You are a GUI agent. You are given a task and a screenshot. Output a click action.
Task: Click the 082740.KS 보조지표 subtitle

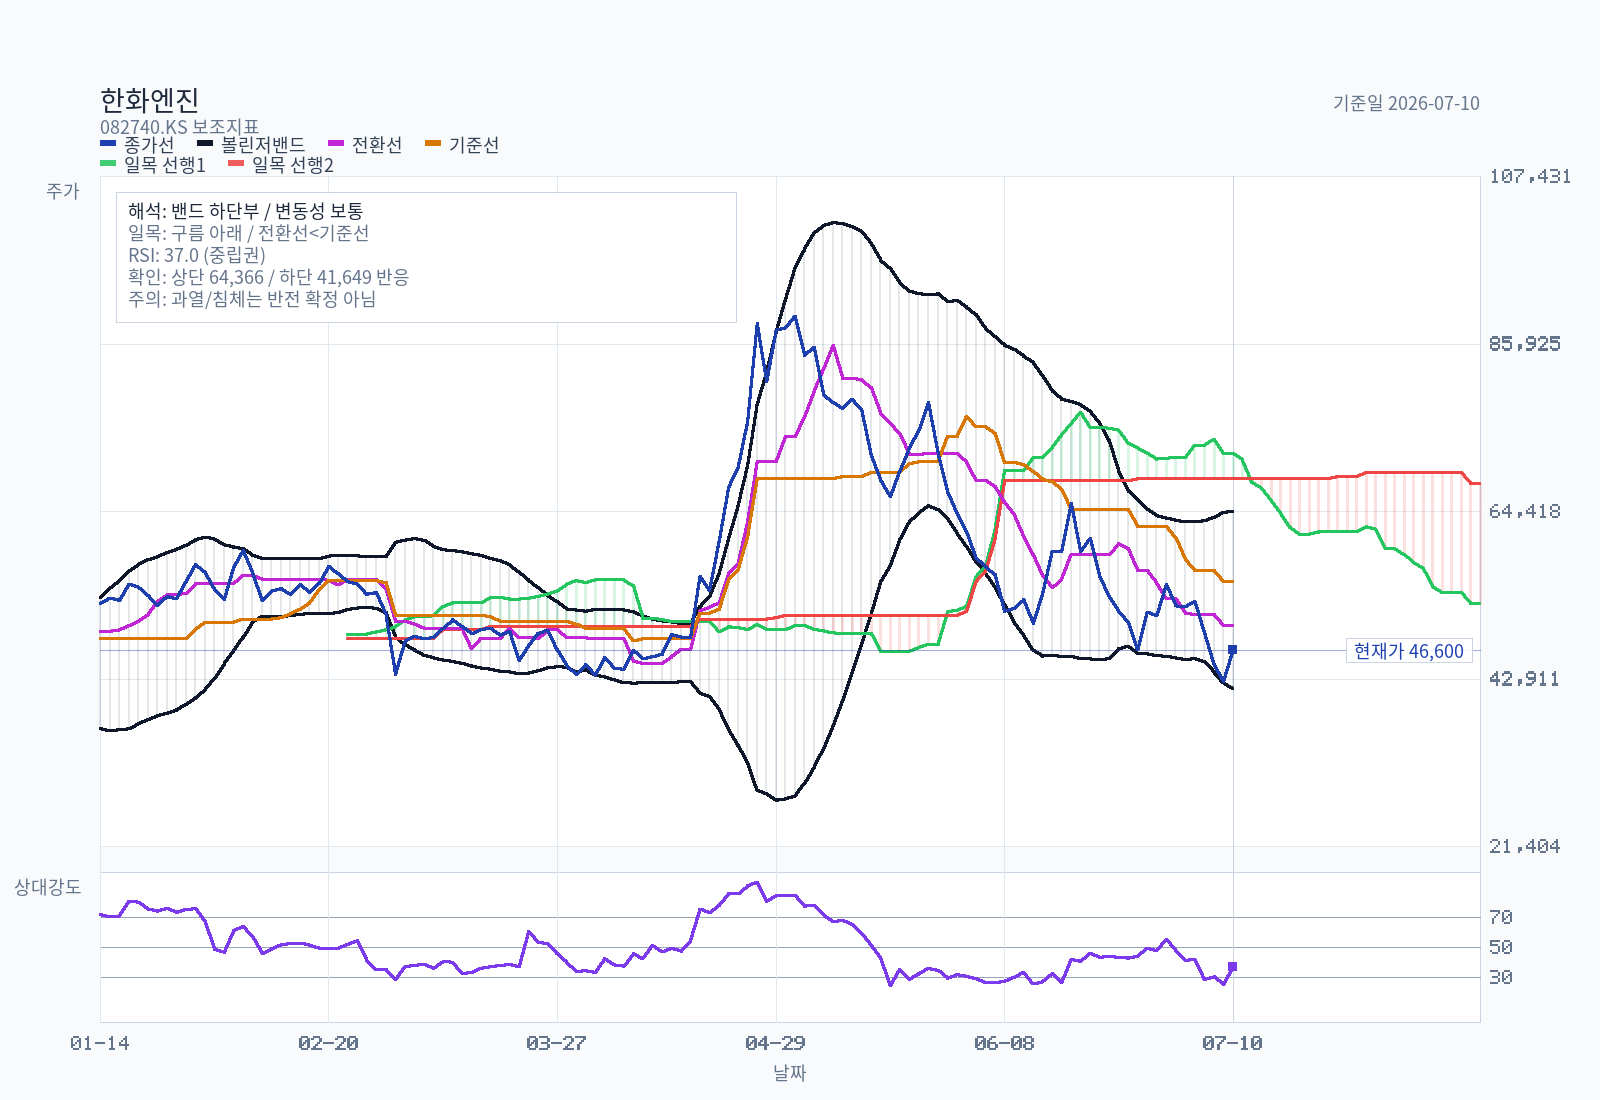coord(179,127)
